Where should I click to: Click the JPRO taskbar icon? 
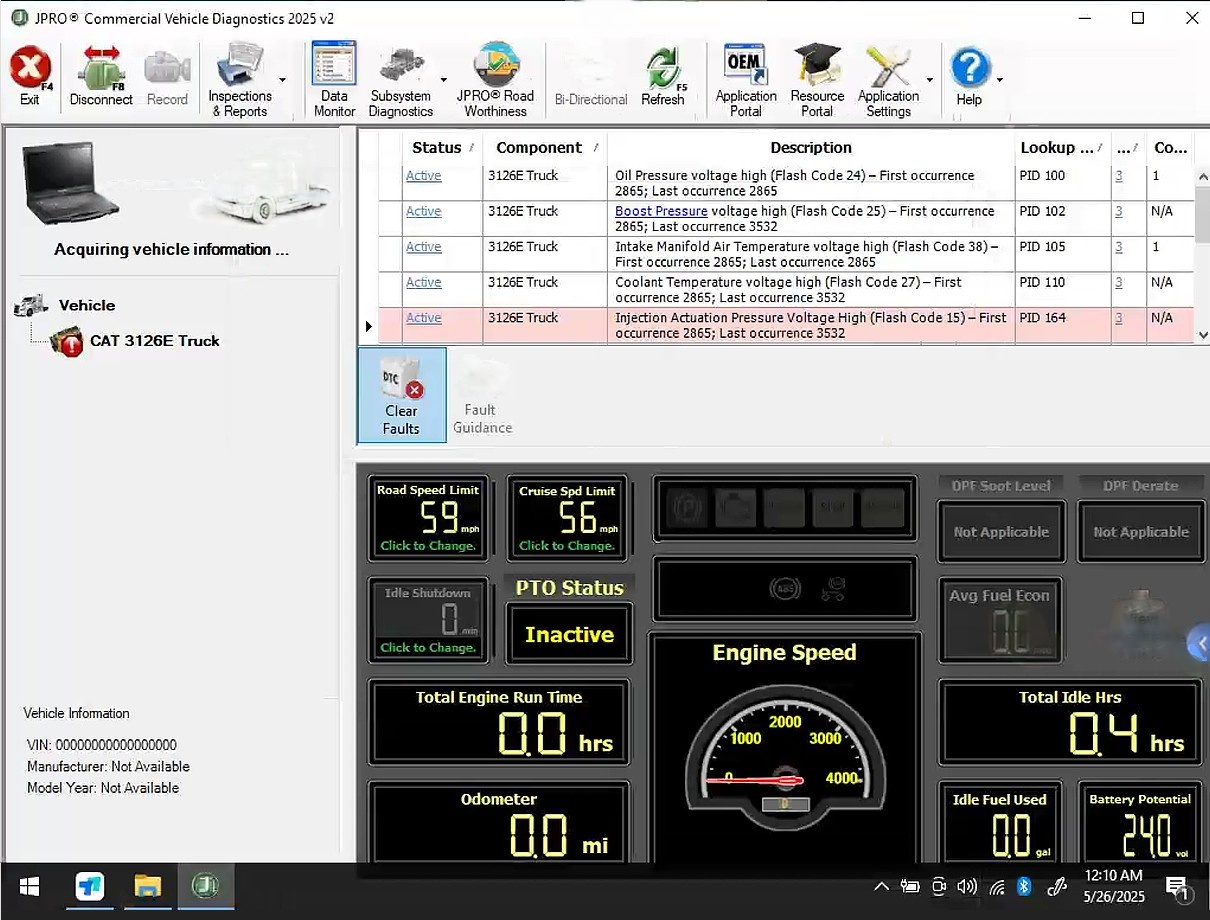click(205, 887)
